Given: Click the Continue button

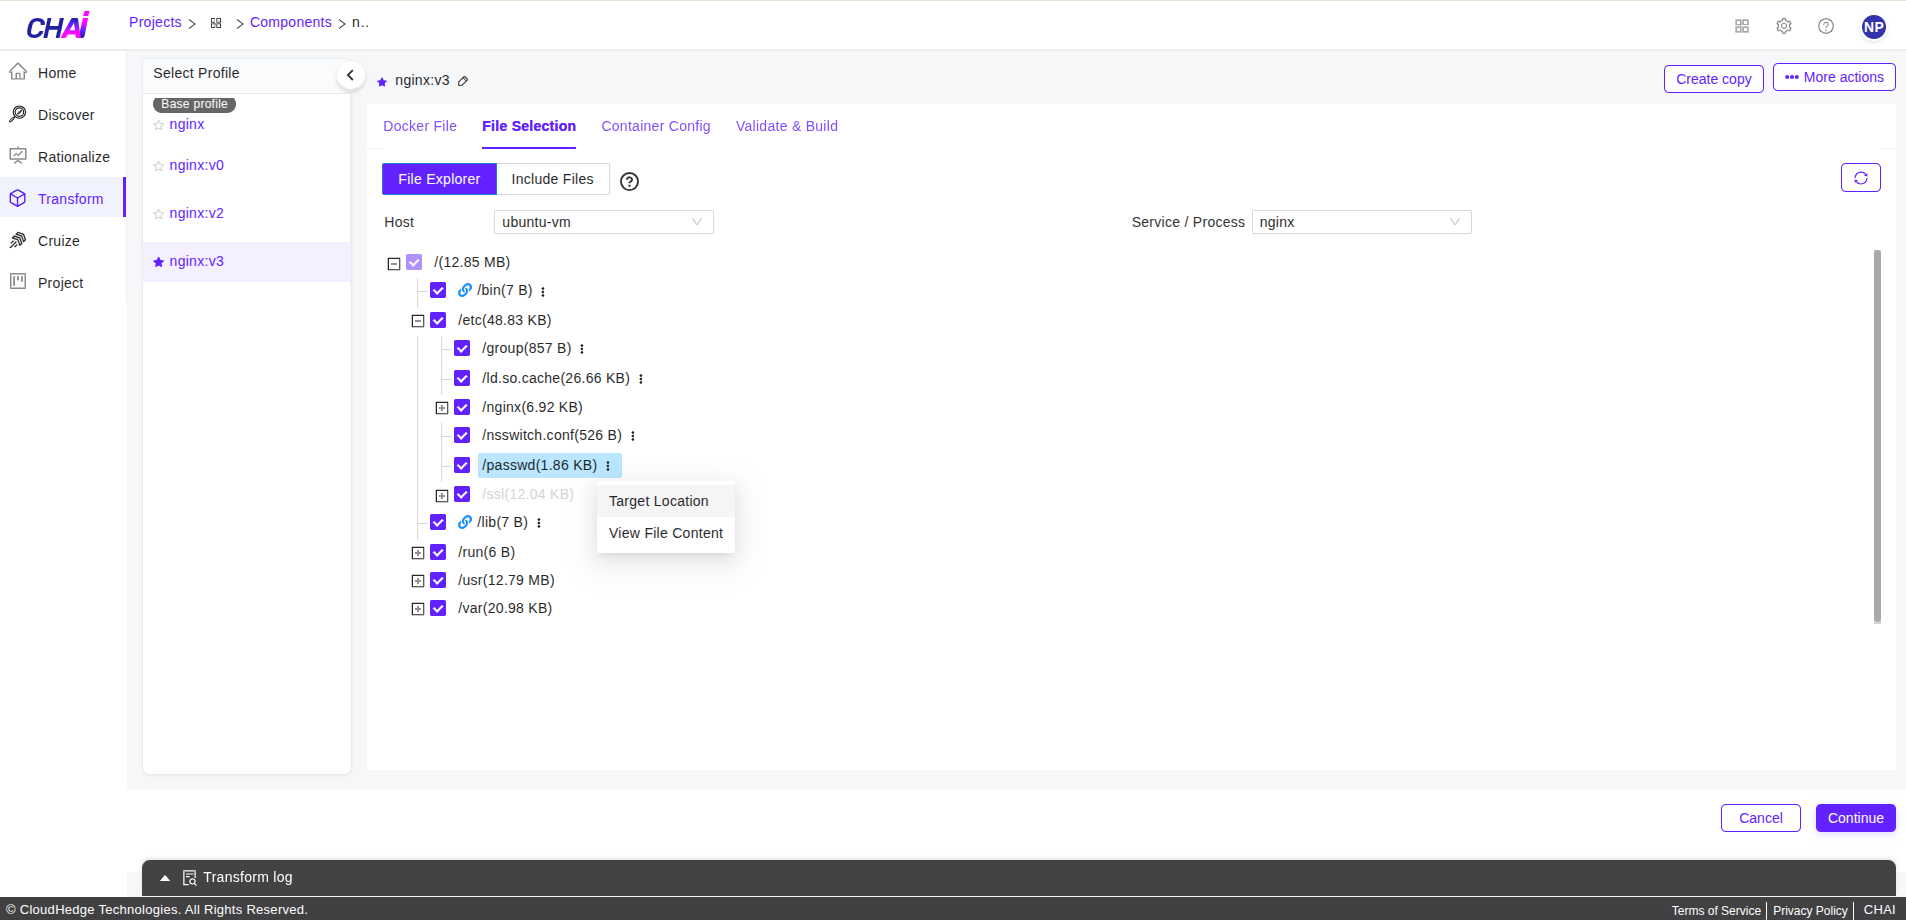Looking at the screenshot, I should click(x=1856, y=818).
